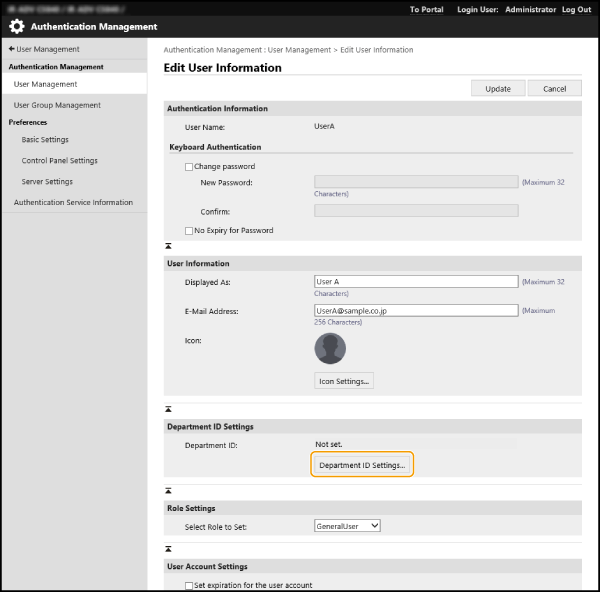
Task: Click collapse arrow below Role Settings
Action: [x=168, y=549]
